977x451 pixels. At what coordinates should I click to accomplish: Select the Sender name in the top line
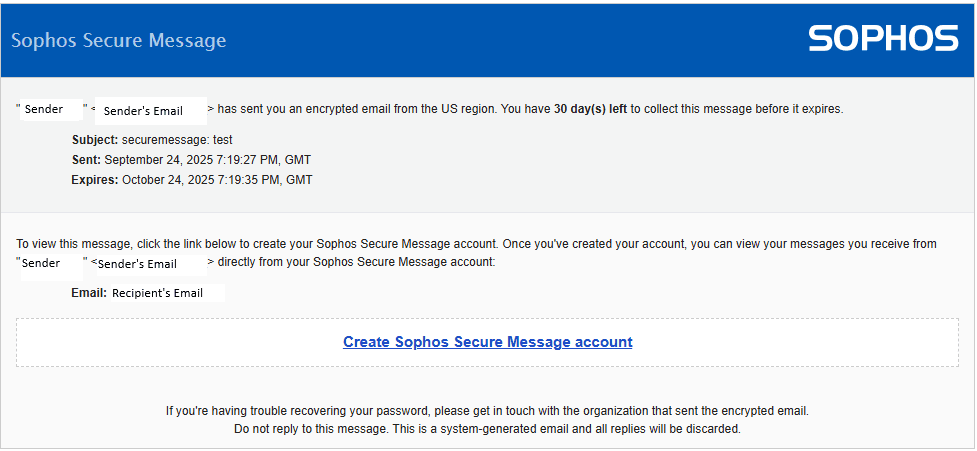coord(43,109)
